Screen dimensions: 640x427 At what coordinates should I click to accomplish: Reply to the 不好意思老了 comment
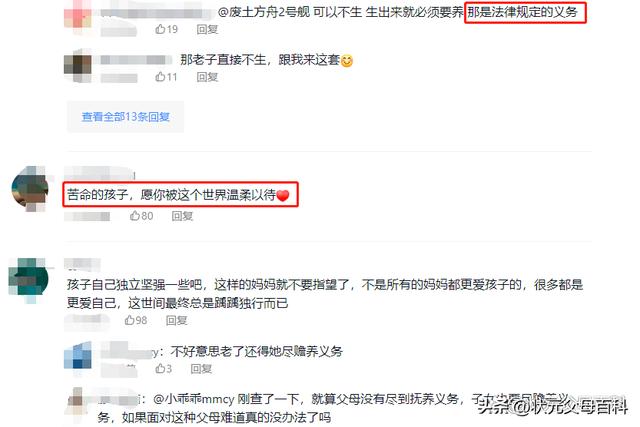(x=201, y=369)
